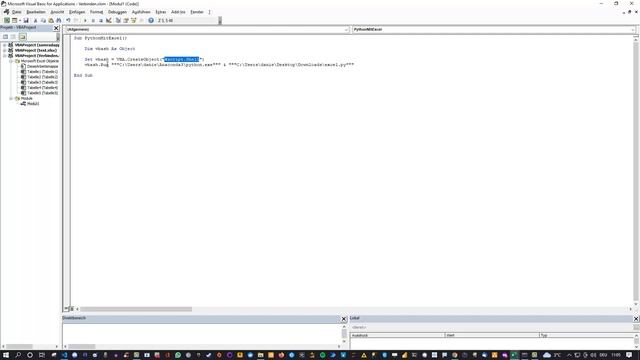Click the Break (pause) toolbar icon

pyautogui.click(x=93, y=20)
